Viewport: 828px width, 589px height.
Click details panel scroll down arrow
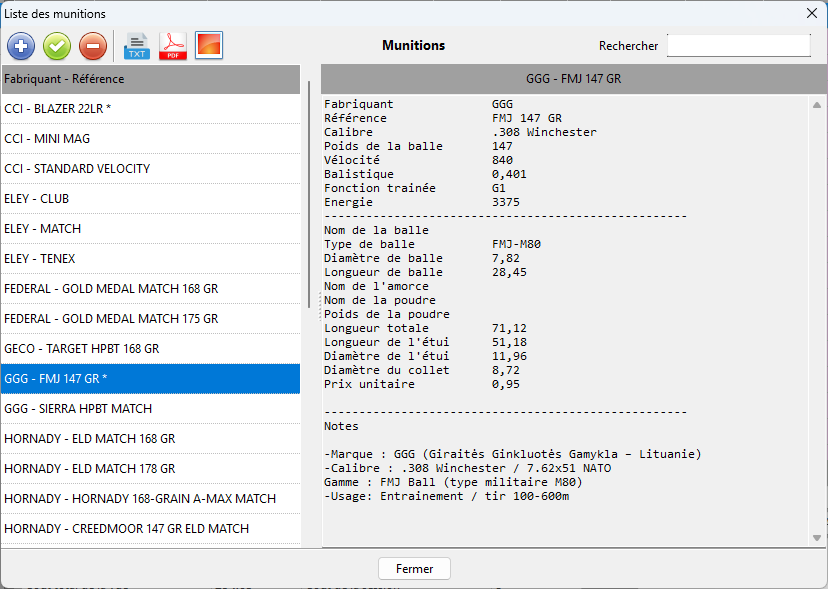pos(817,538)
